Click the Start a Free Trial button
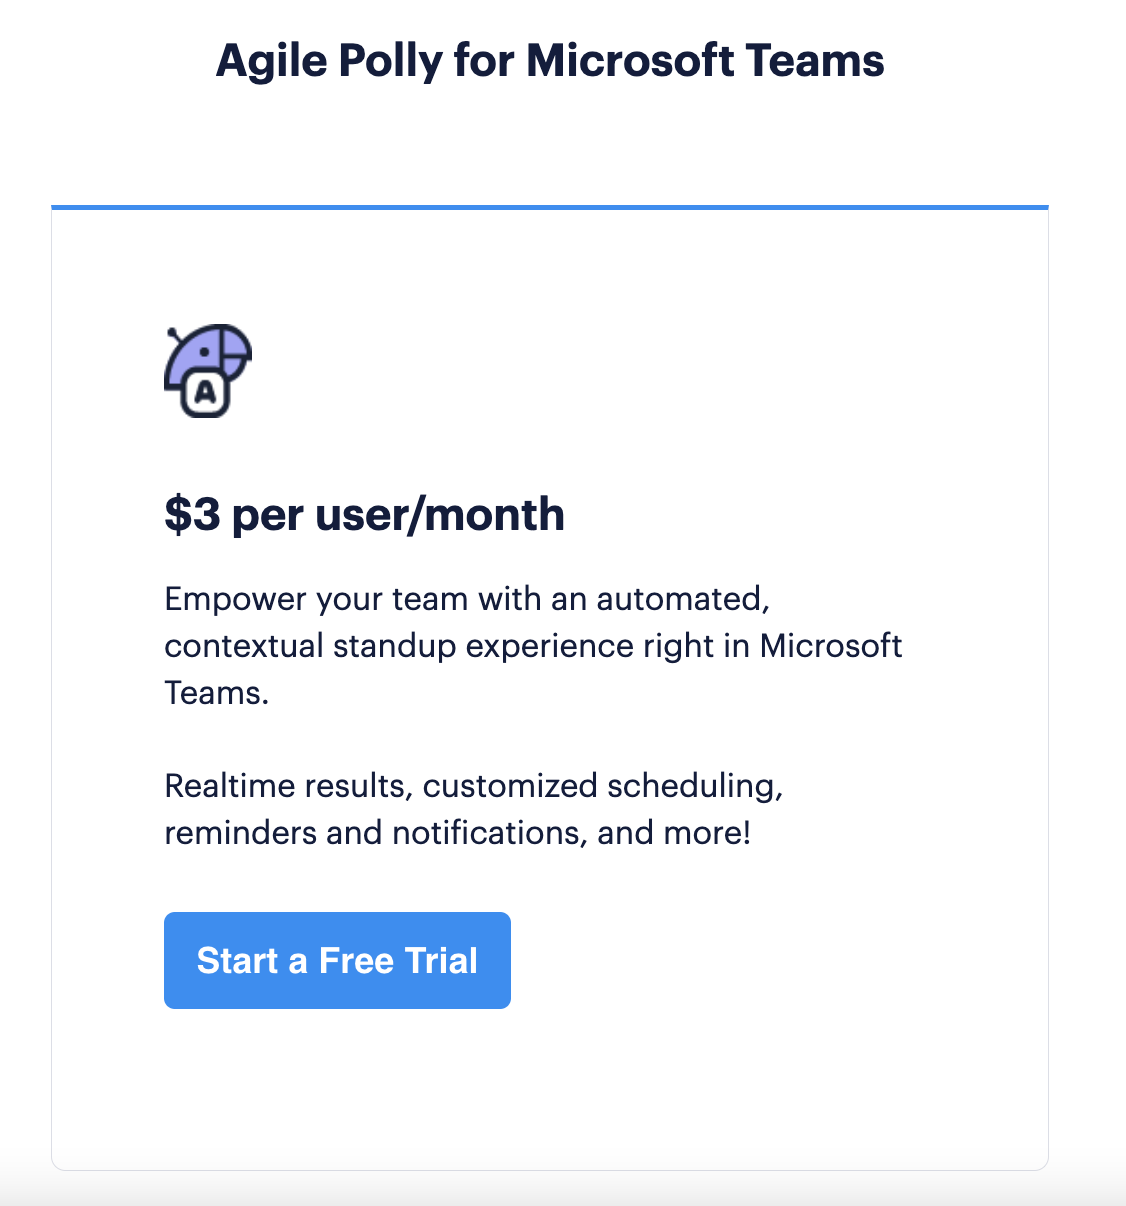Screen dimensions: 1126x1206 click(x=337, y=960)
